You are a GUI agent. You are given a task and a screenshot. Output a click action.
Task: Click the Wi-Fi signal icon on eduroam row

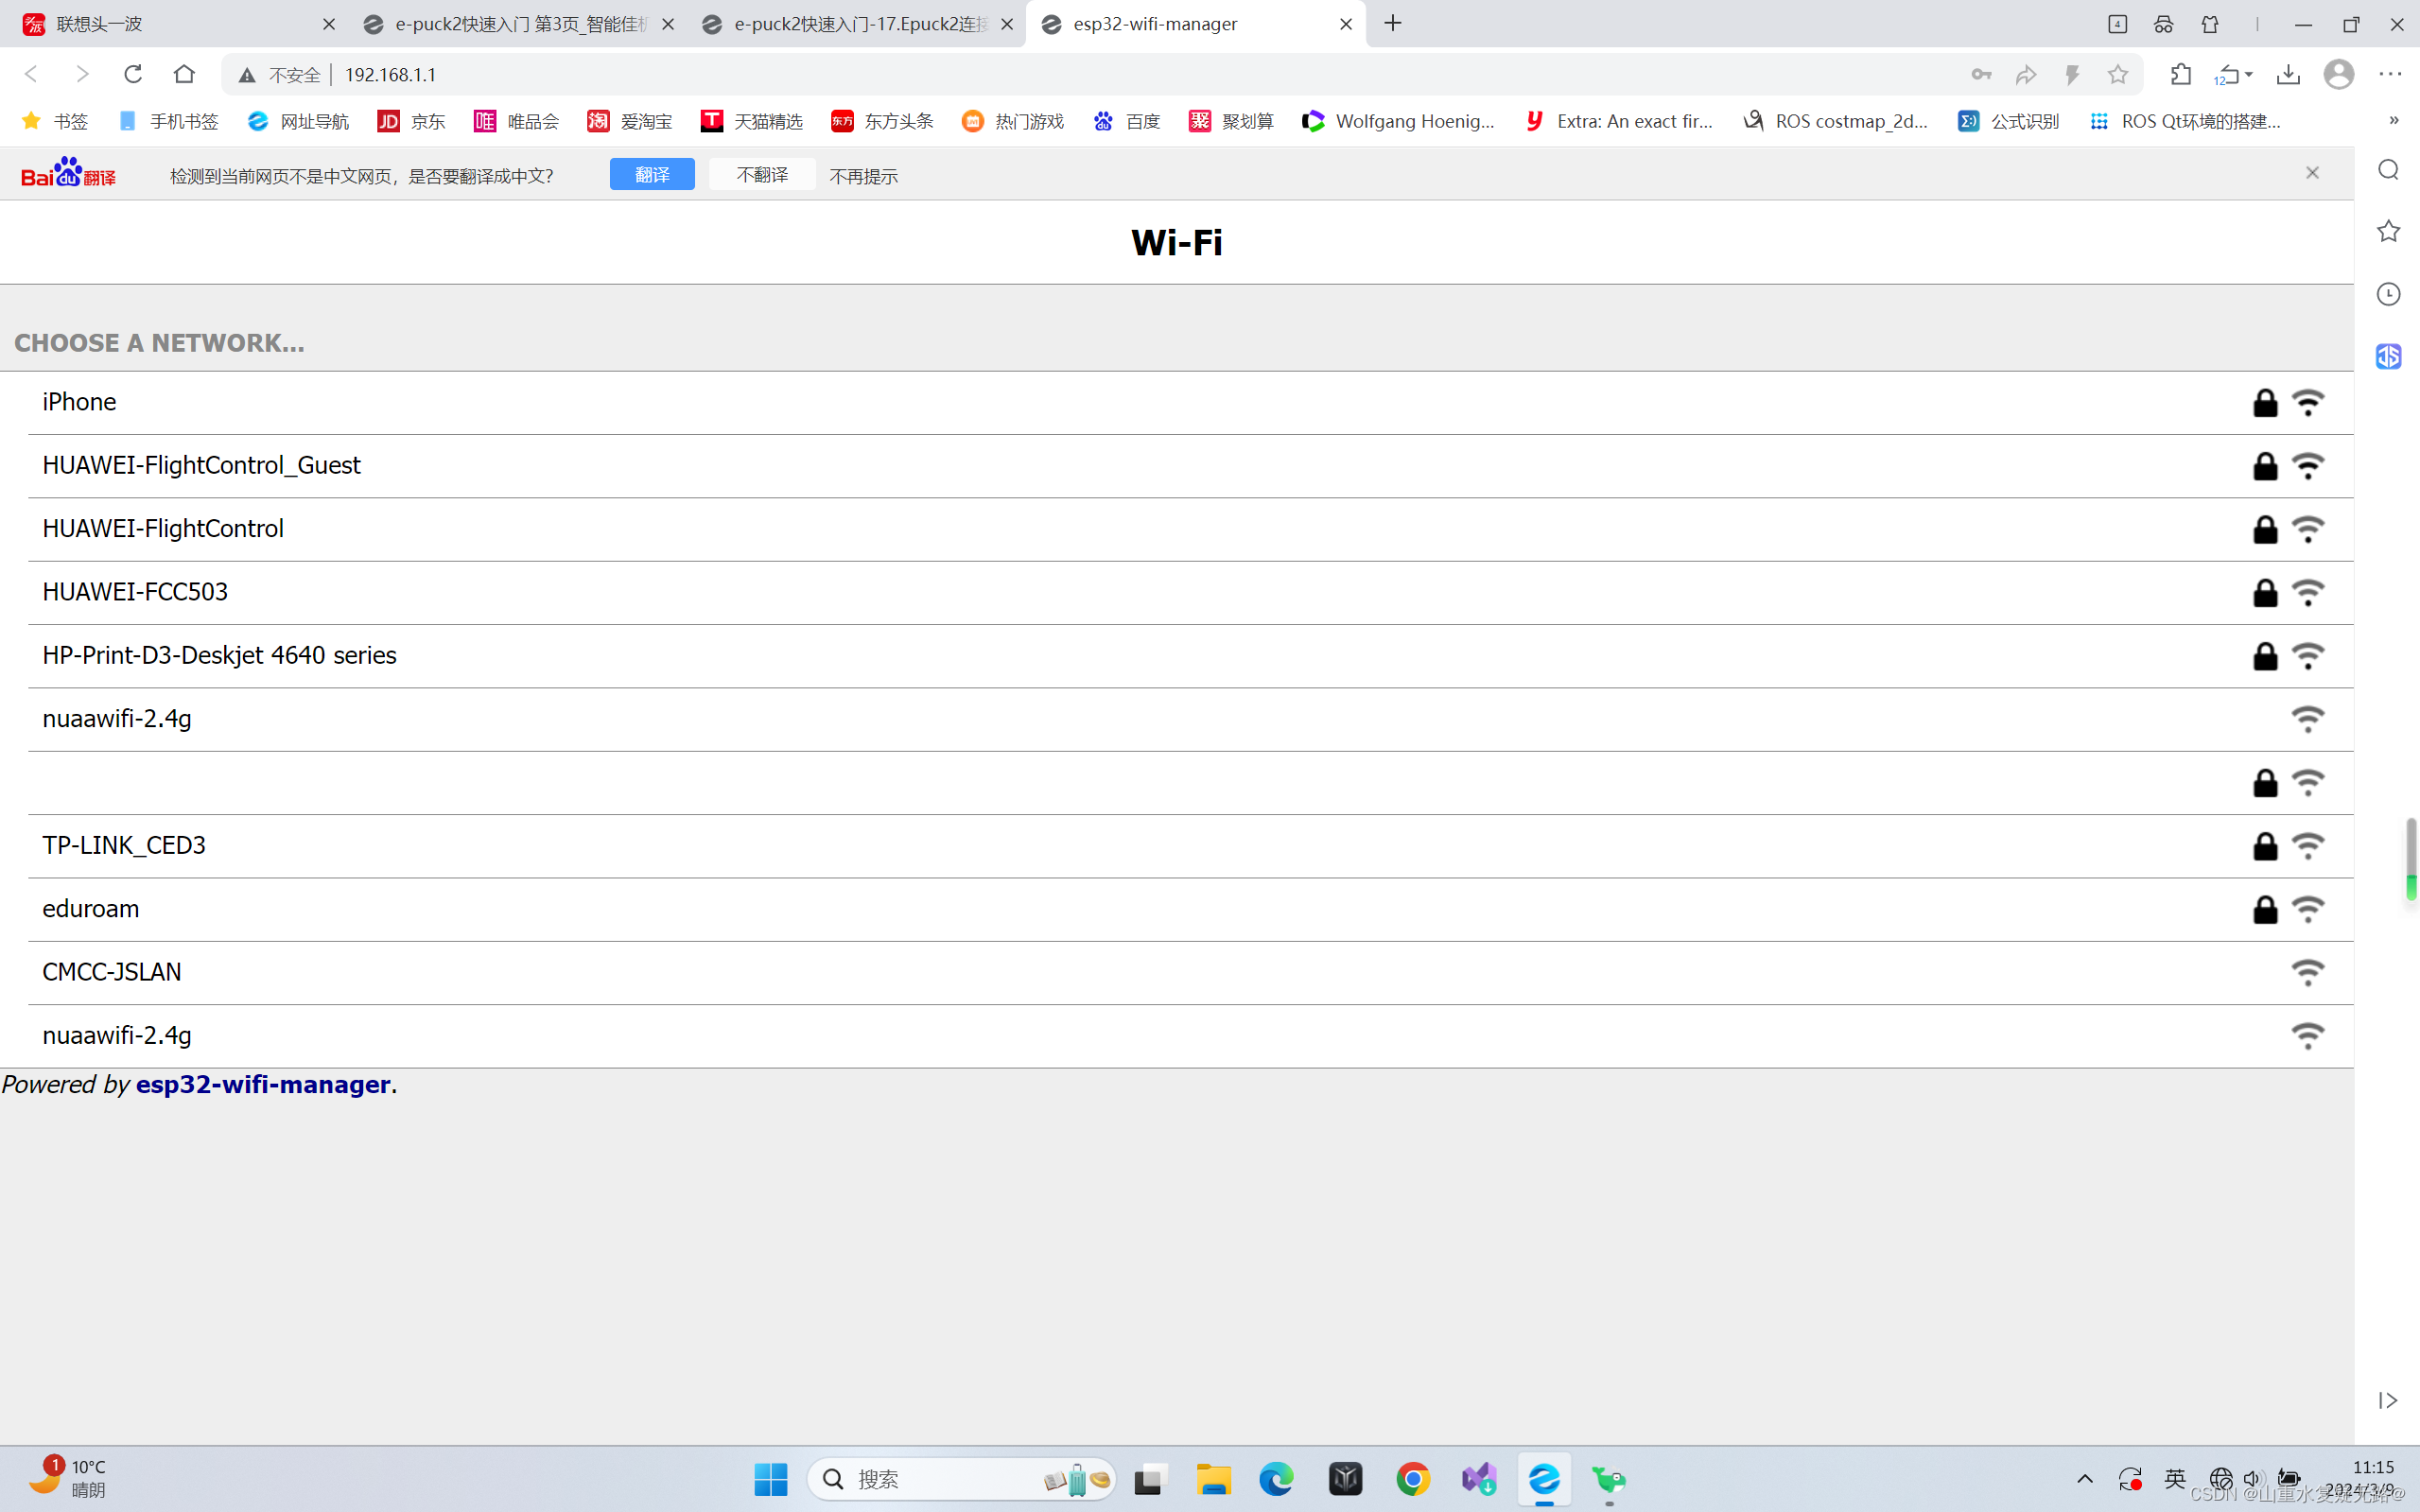pyautogui.click(x=2308, y=909)
